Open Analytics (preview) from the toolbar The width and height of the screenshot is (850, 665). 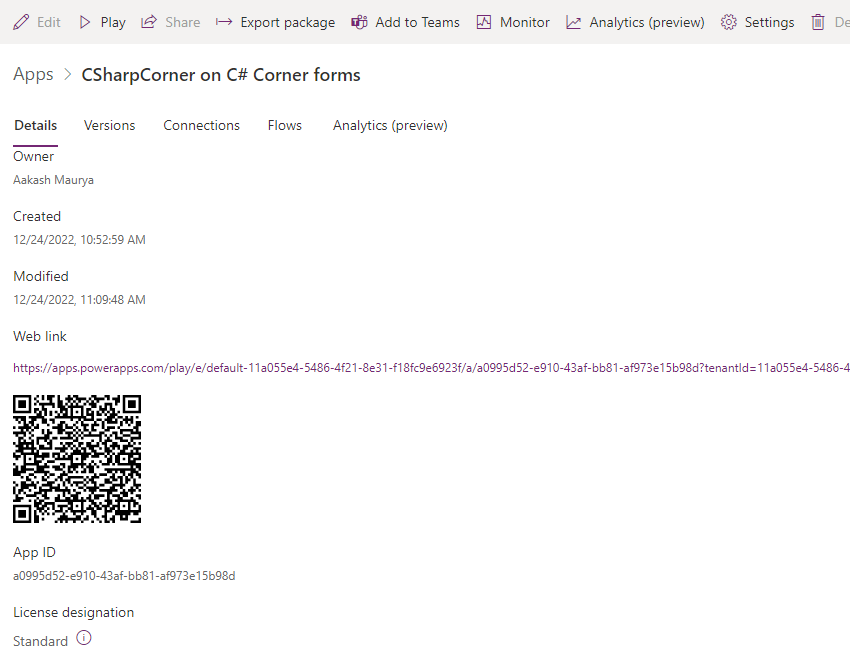(571, 21)
